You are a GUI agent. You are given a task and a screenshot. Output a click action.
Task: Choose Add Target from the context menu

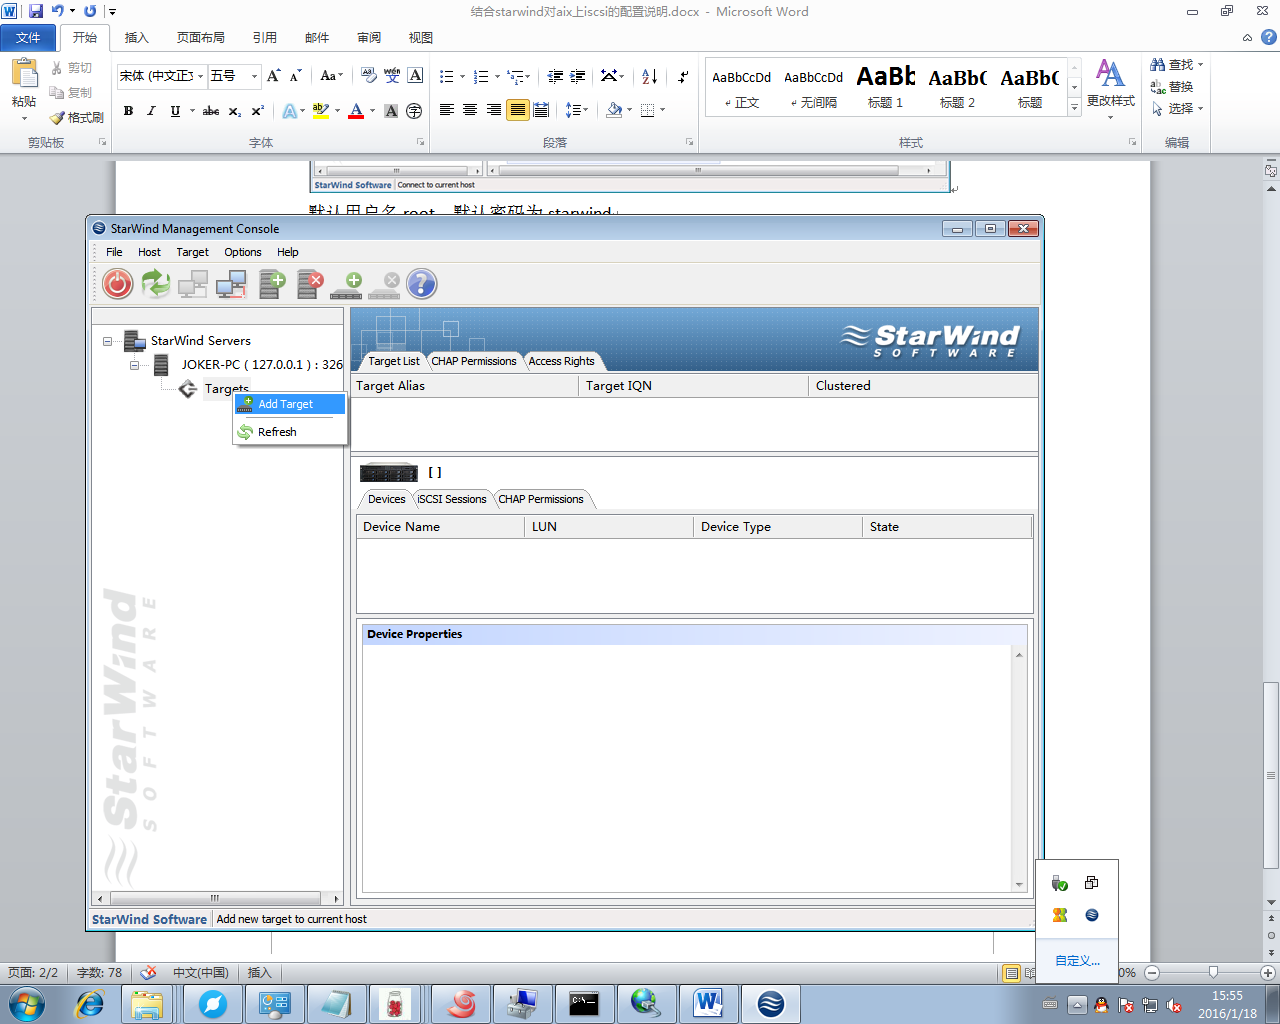[290, 404]
